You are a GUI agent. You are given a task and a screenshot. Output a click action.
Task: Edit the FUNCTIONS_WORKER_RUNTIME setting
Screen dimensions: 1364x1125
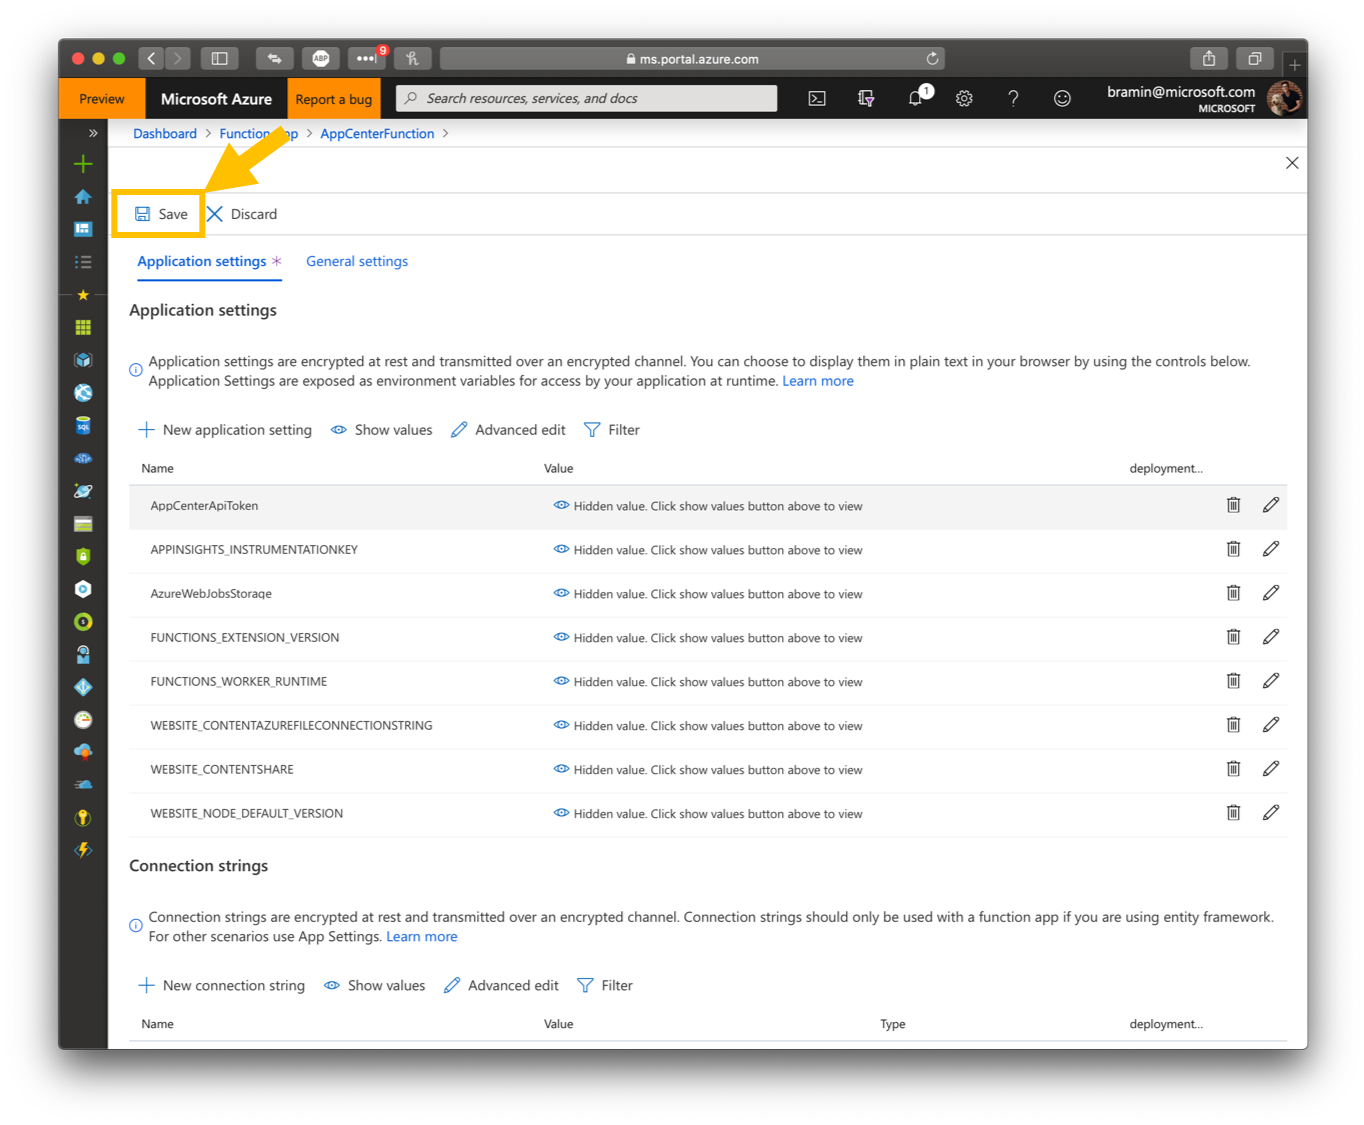pos(1270,681)
